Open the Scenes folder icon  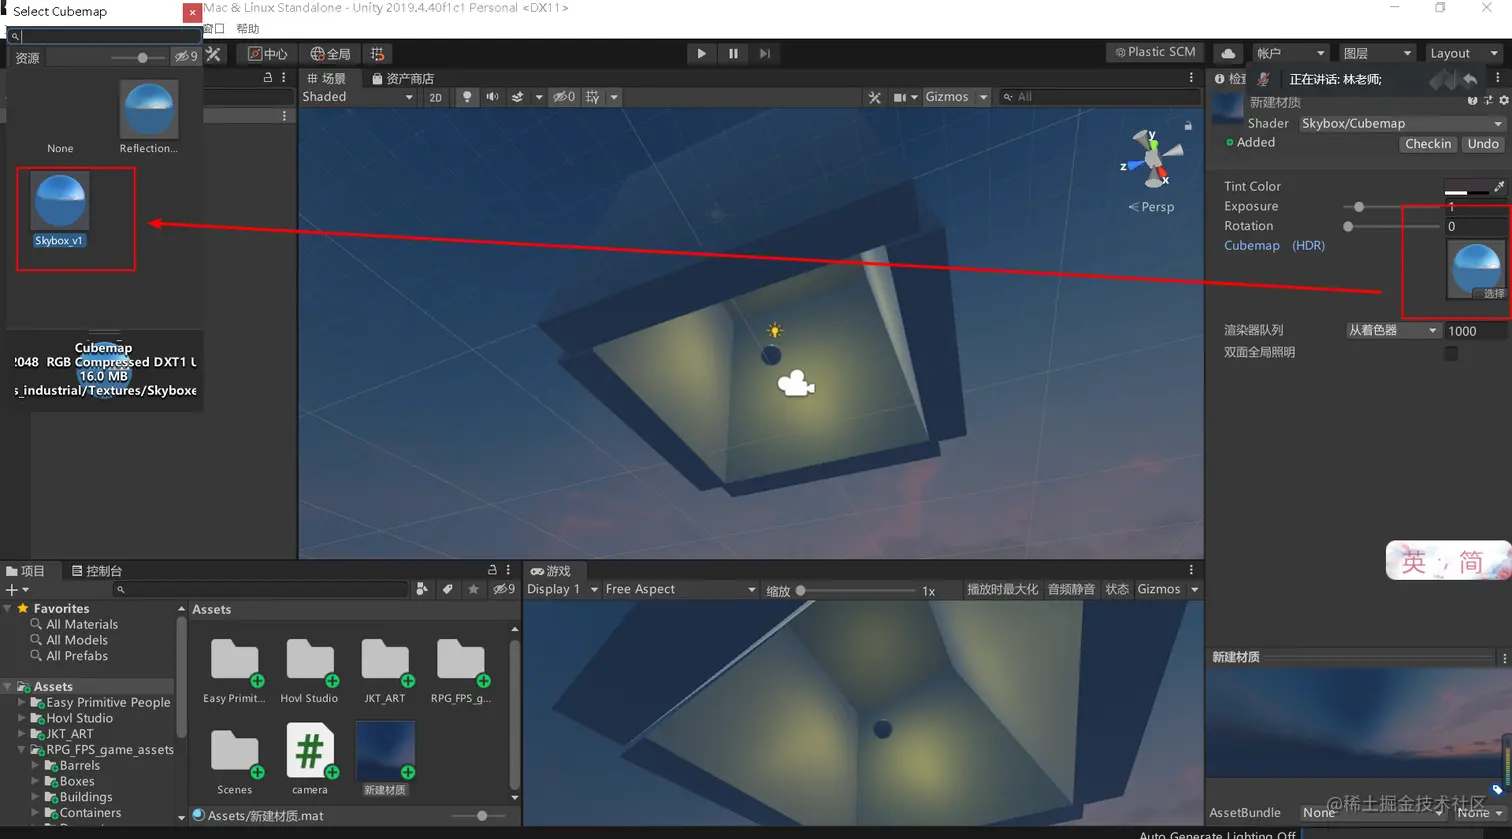235,753
